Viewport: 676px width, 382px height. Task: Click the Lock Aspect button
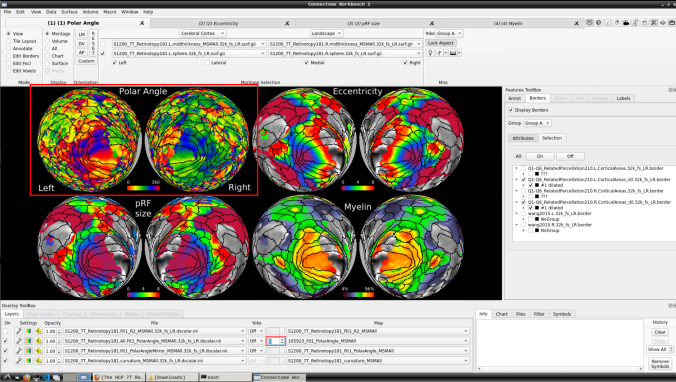[441, 43]
